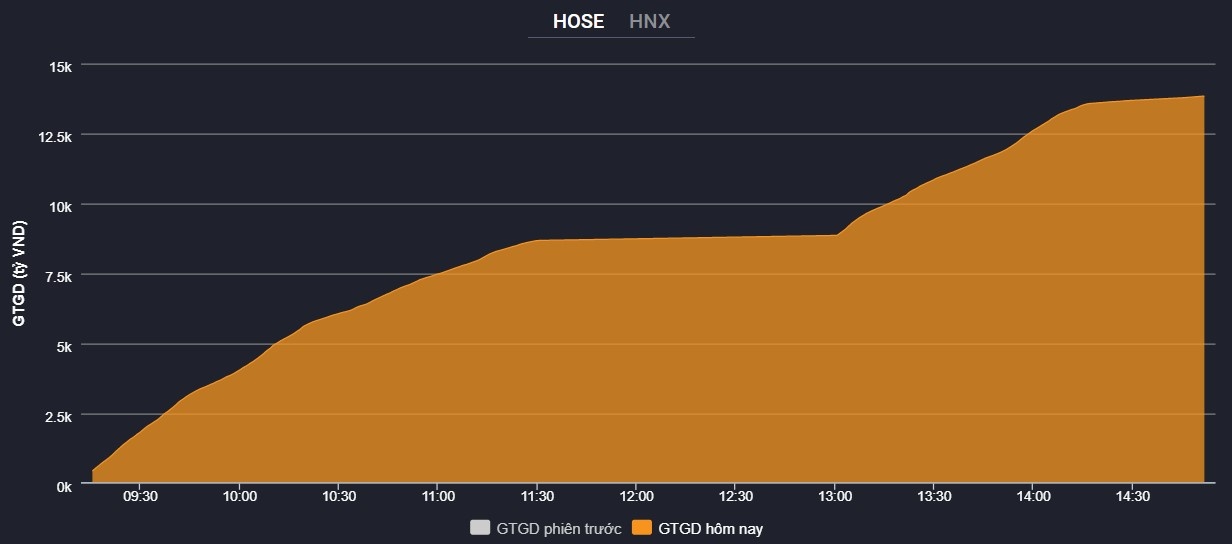Switch to the HOSE tab
Screen dimensions: 1232x544
pyautogui.click(x=578, y=21)
